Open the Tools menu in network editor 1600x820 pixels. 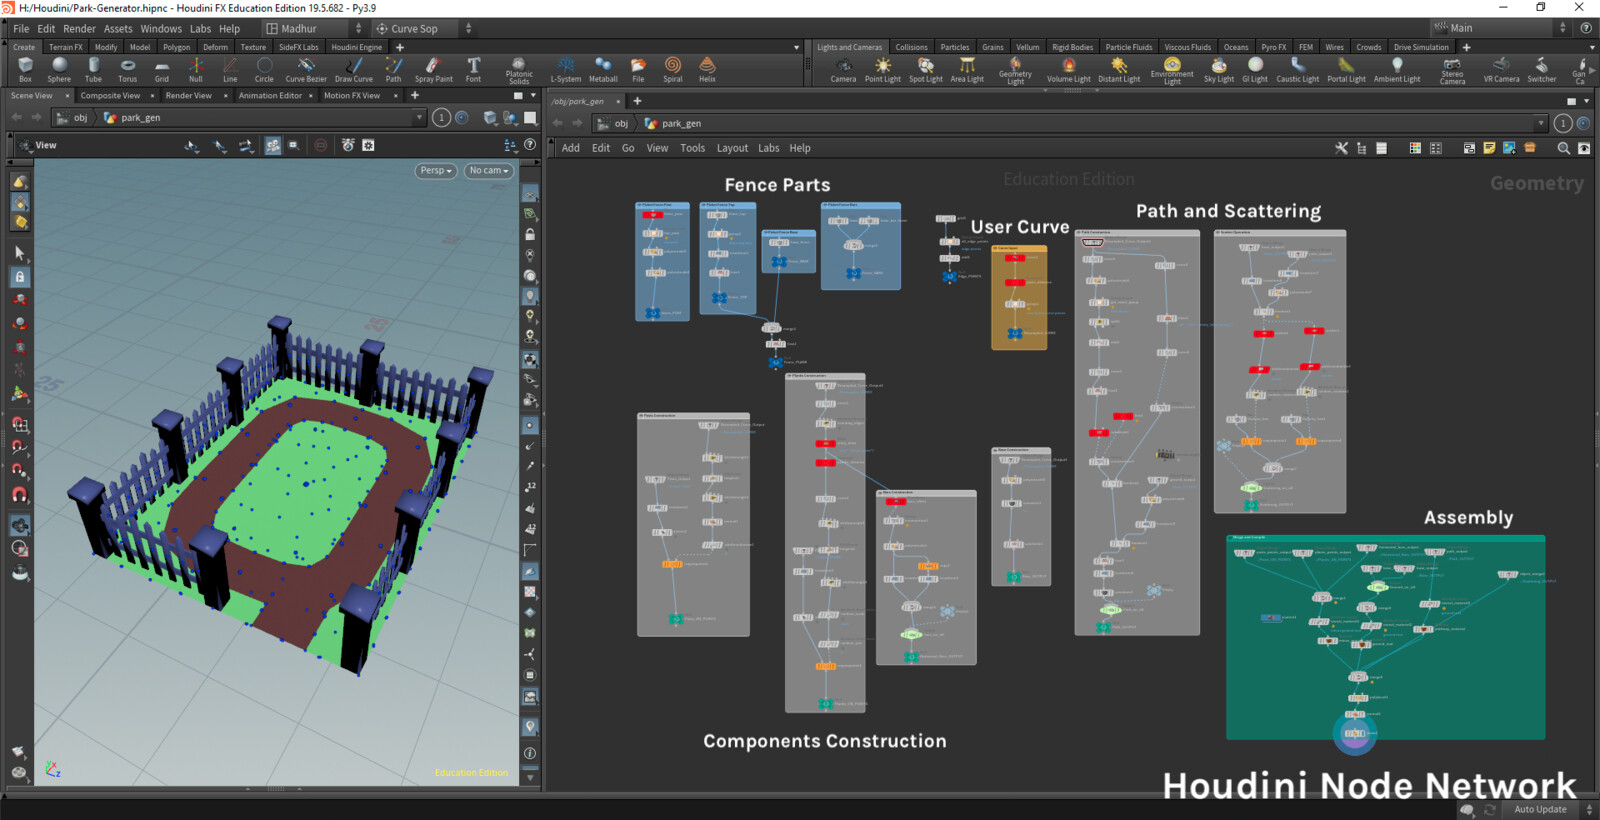692,148
